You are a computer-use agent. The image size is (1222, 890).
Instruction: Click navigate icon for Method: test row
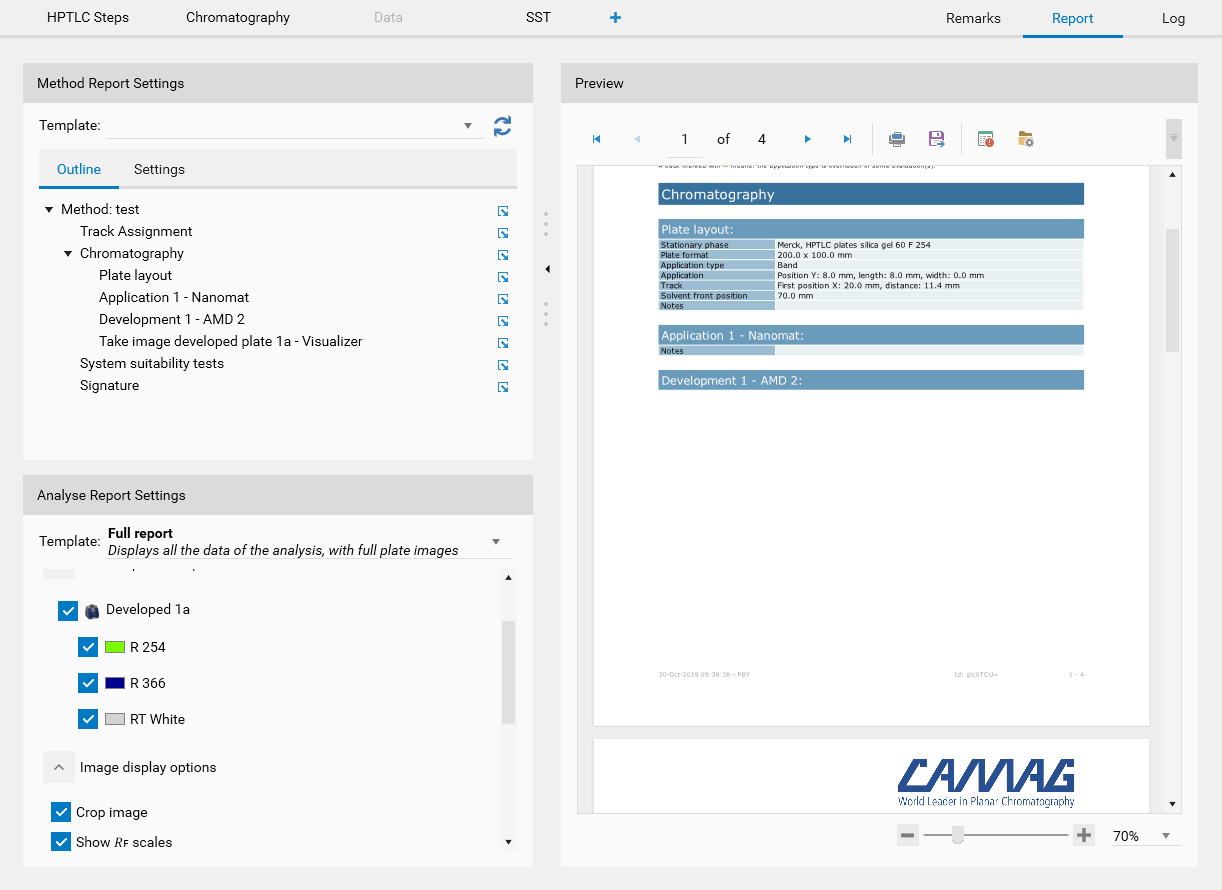pos(503,210)
